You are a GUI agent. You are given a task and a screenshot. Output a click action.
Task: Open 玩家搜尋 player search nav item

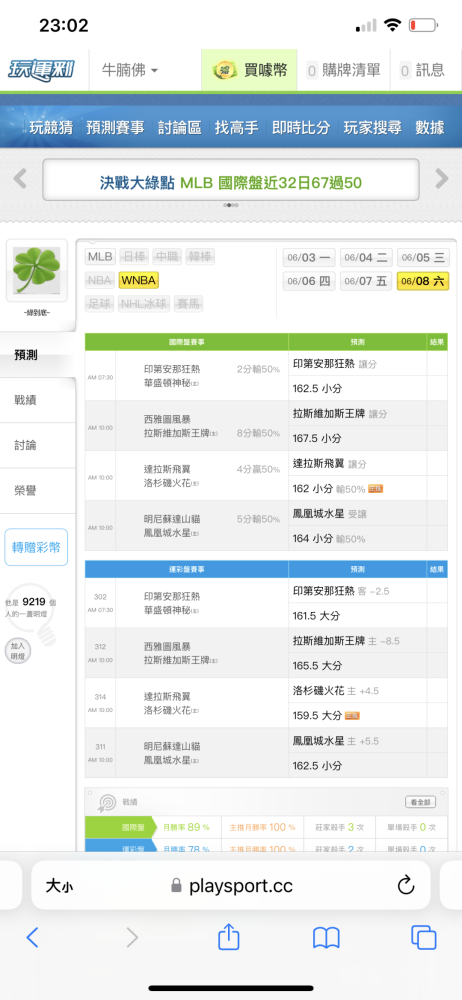373,127
